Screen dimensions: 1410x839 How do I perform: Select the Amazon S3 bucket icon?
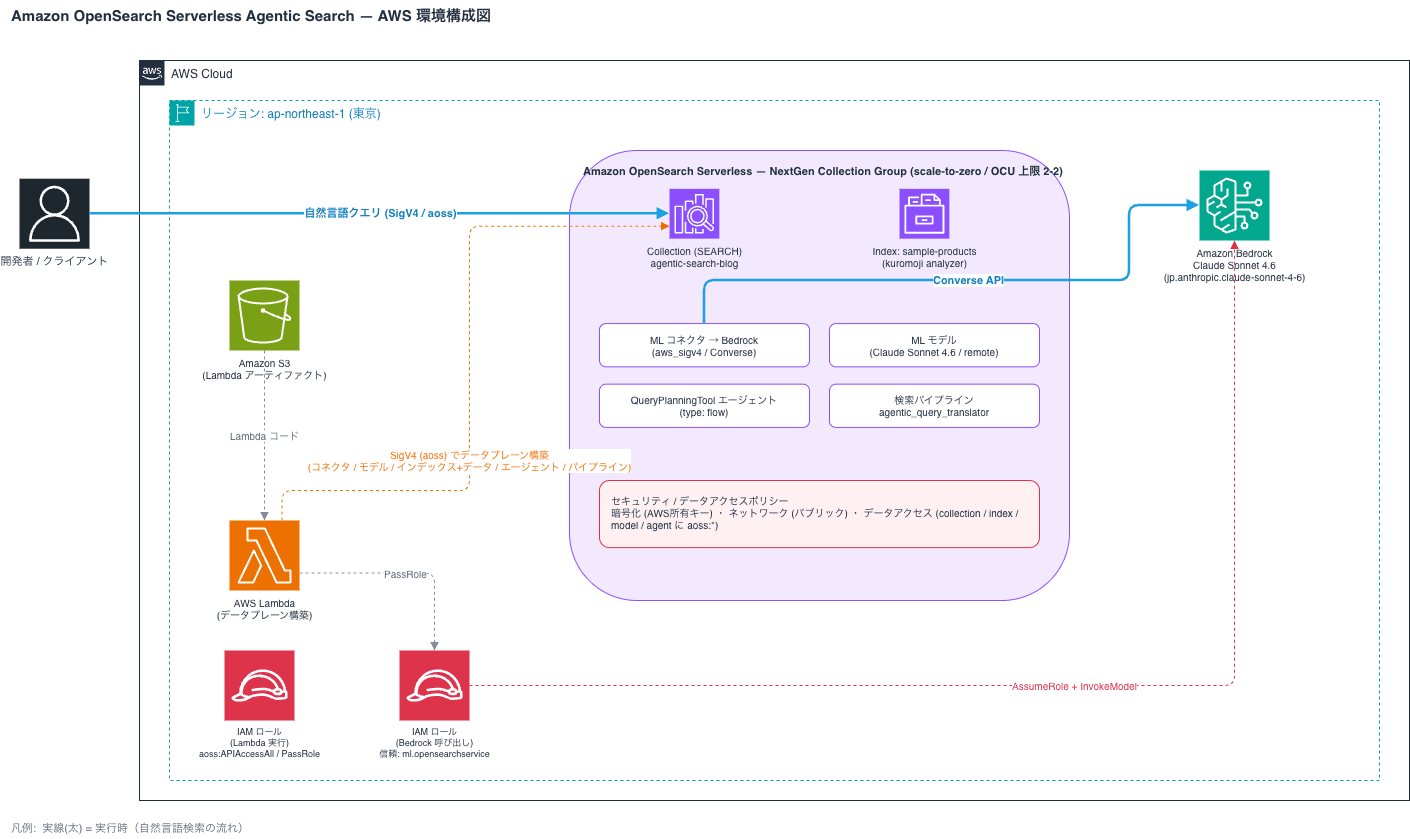264,315
